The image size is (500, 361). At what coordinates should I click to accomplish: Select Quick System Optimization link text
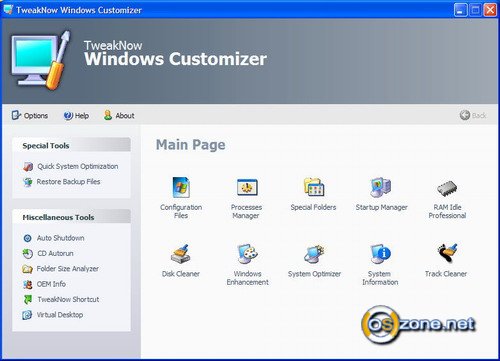pyautogui.click(x=78, y=166)
